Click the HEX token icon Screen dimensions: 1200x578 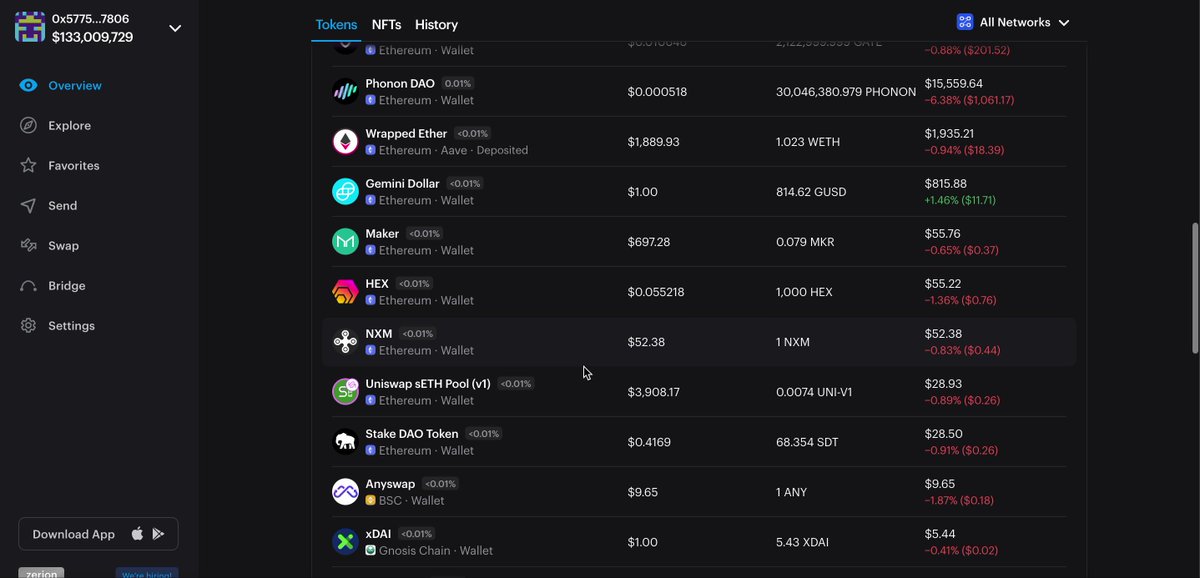tap(345, 292)
